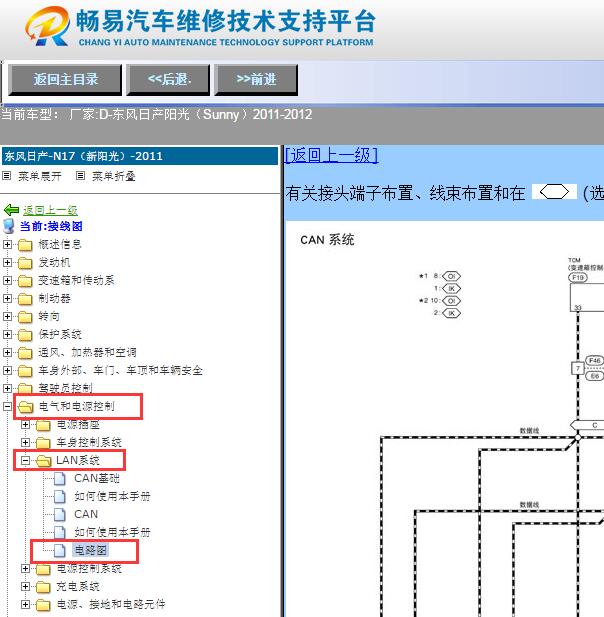
Task: Click the CAN 系统 diagram title
Action: coord(327,240)
